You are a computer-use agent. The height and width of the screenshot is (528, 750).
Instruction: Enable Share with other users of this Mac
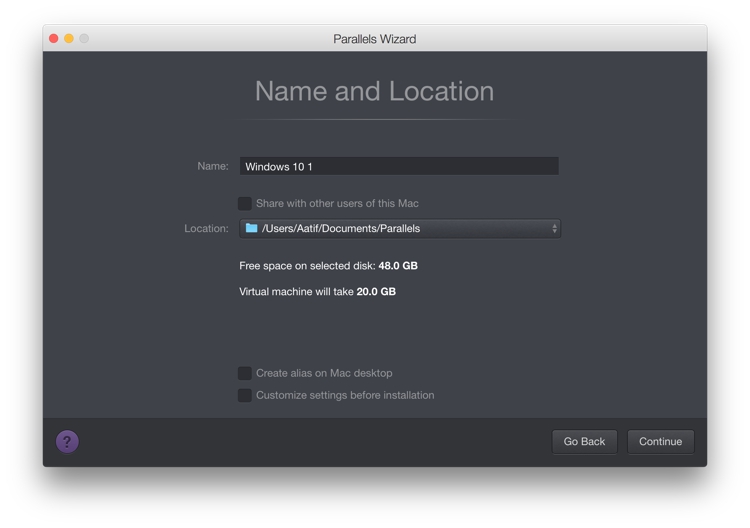pyautogui.click(x=245, y=203)
